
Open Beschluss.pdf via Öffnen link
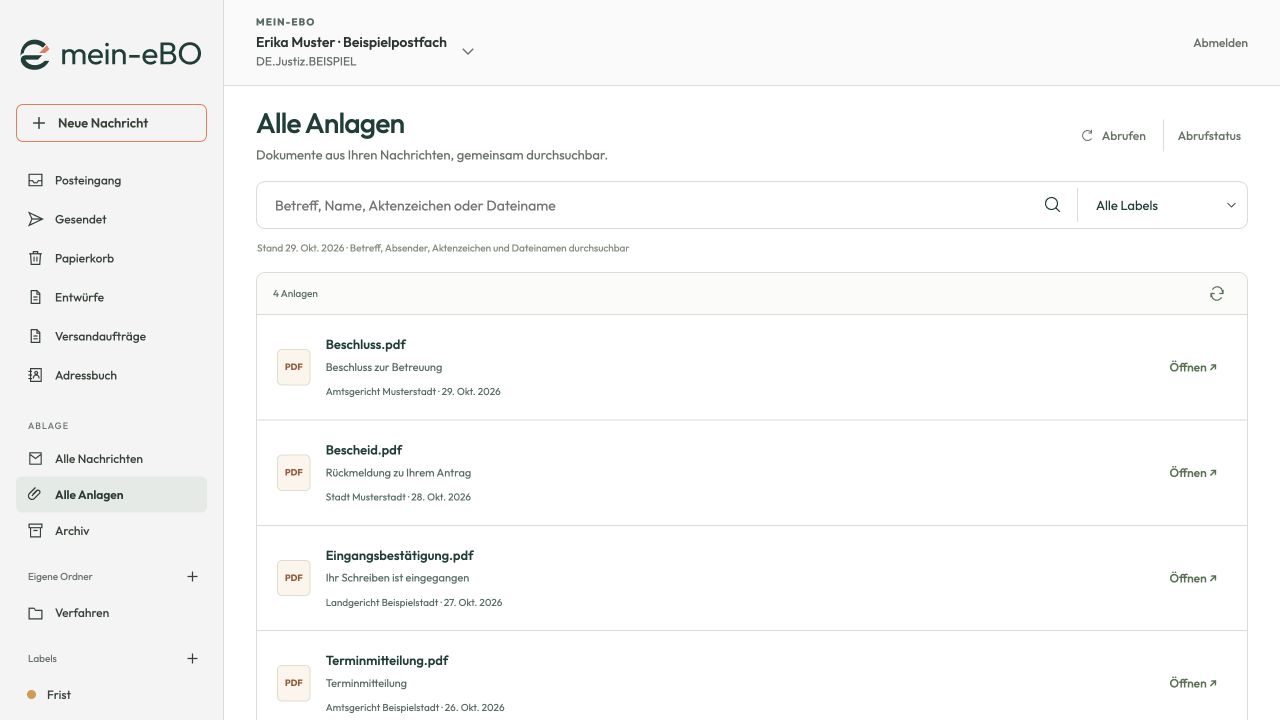1194,367
